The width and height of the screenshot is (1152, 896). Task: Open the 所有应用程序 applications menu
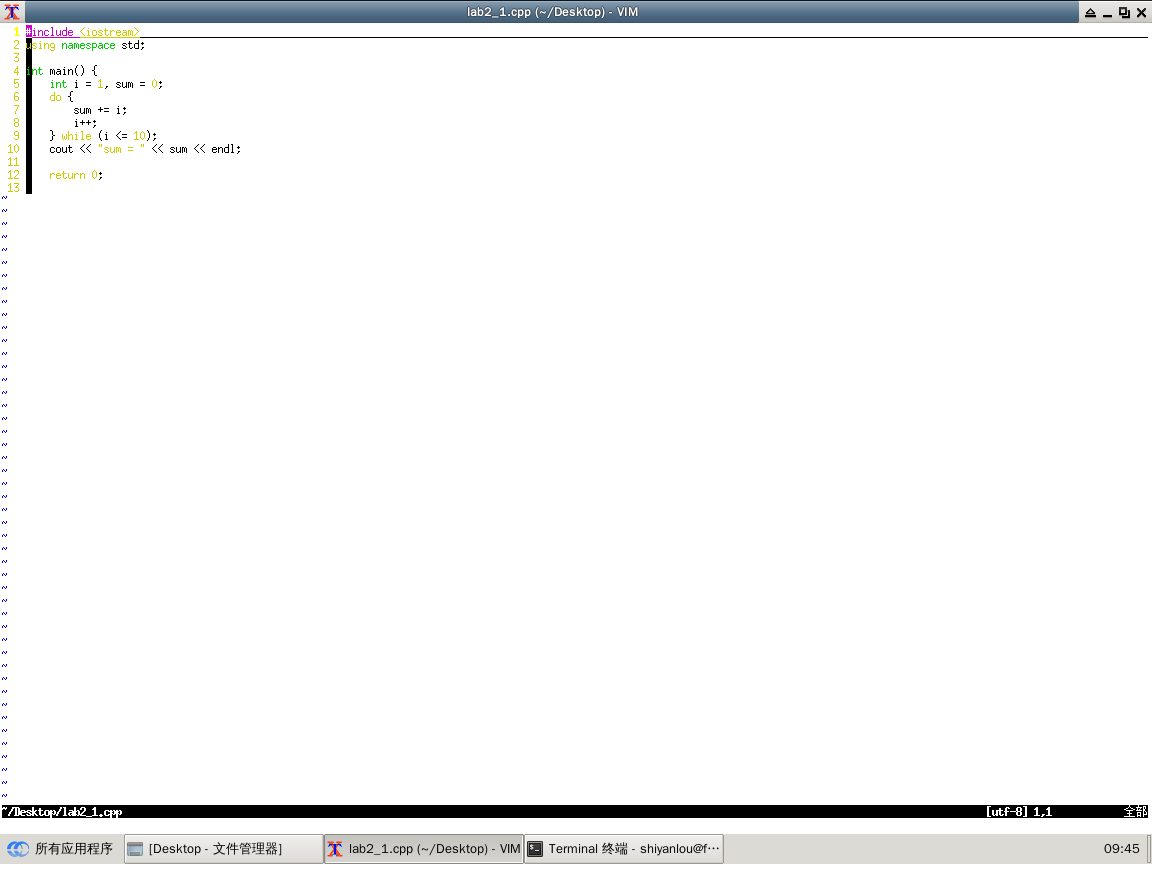(61, 849)
